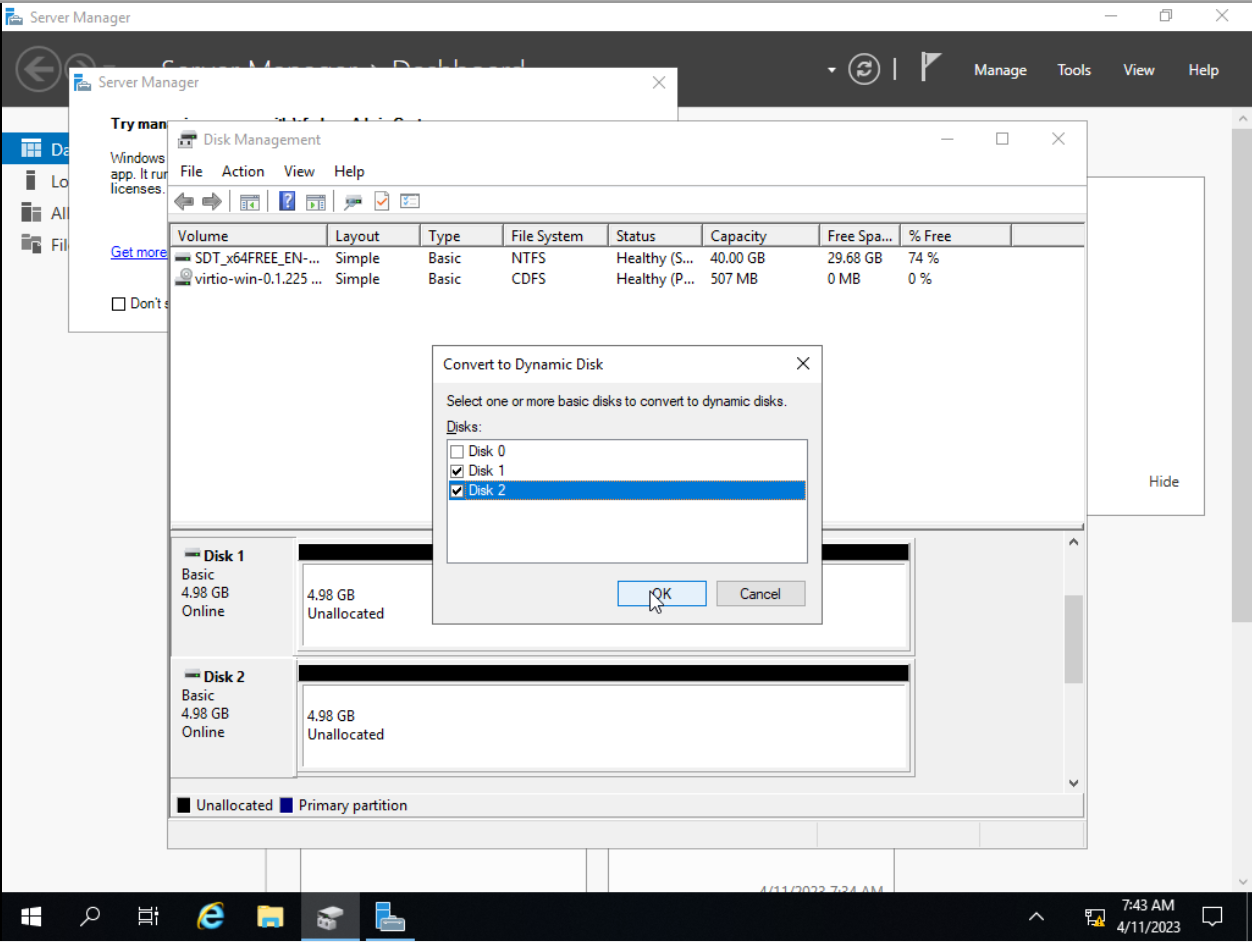Open the Manage menu in Server Manager
The image size is (1252, 942).
pos(1001,70)
